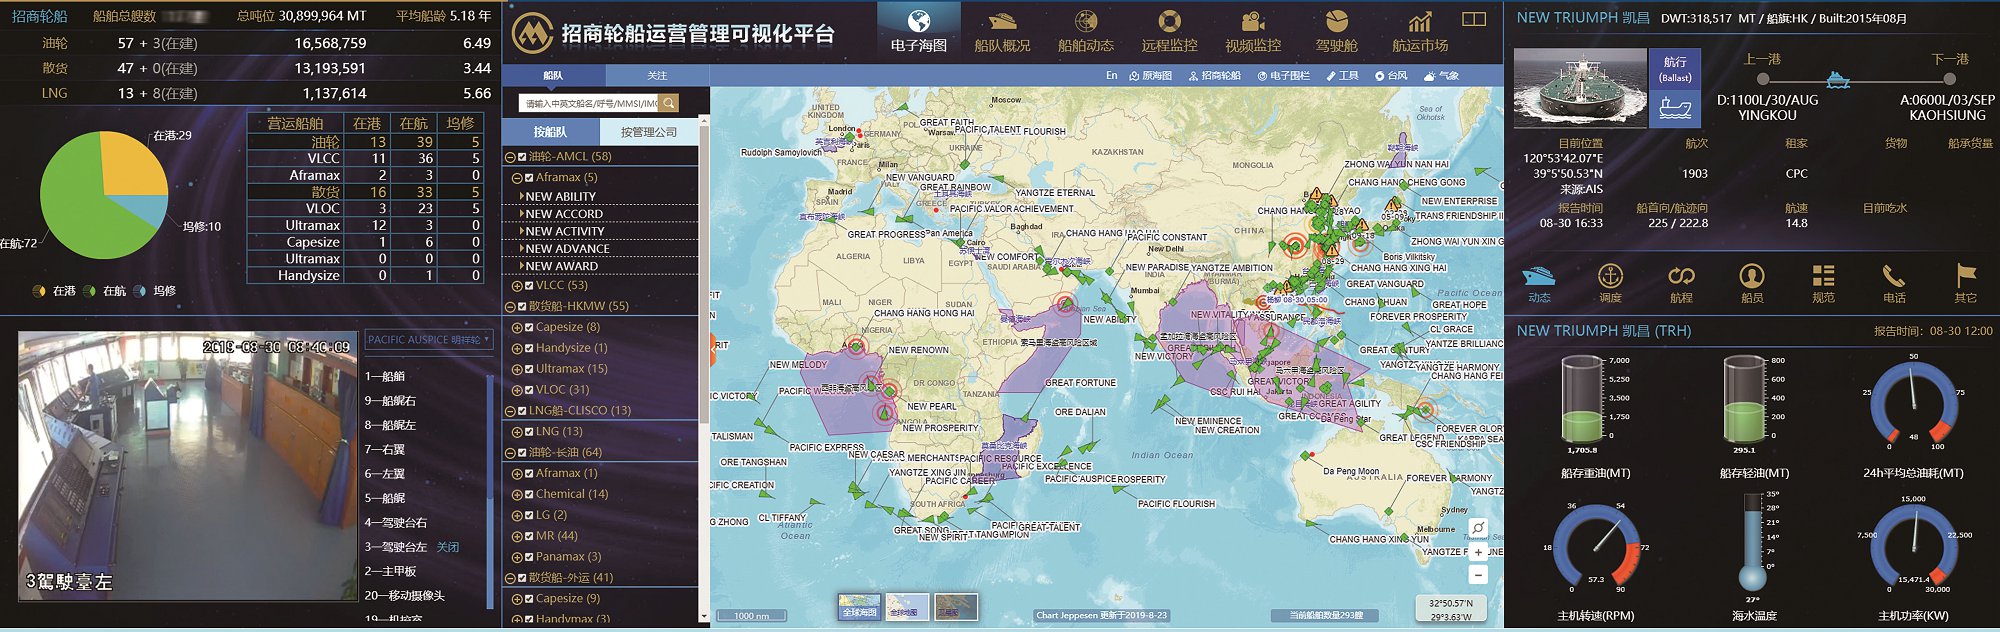Viewport: 2000px width, 632px height.
Task: Open the 工具 tools toolbar item
Action: (x=1342, y=76)
